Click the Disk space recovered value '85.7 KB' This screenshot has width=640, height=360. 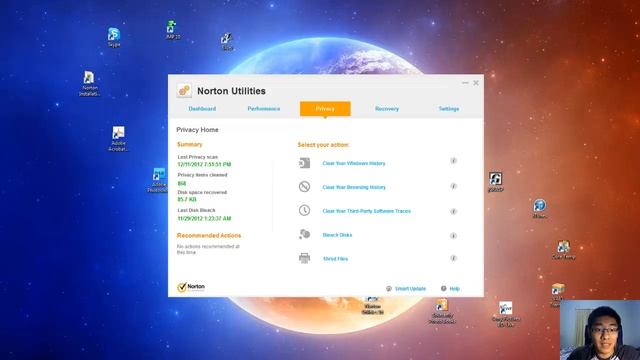click(x=187, y=200)
